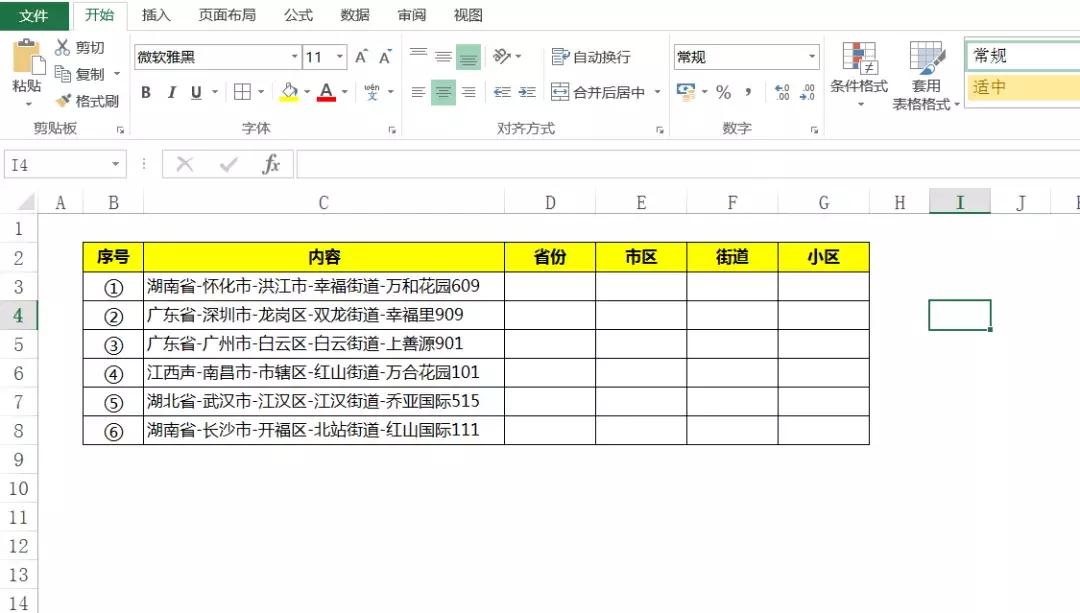Enable Wrap Text (自动换行)
The image size is (1080, 613).
coord(592,57)
